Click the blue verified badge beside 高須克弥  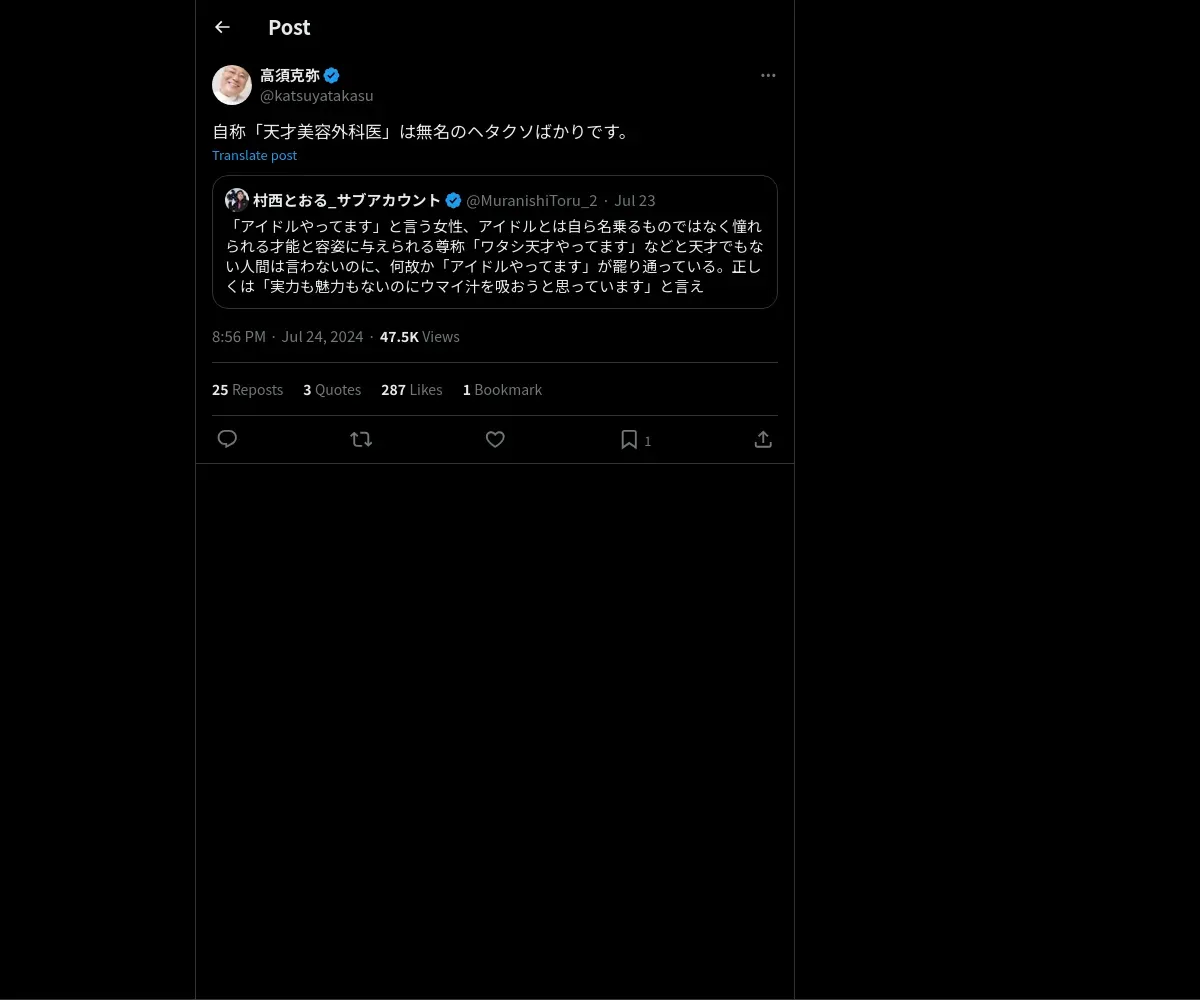(332, 75)
